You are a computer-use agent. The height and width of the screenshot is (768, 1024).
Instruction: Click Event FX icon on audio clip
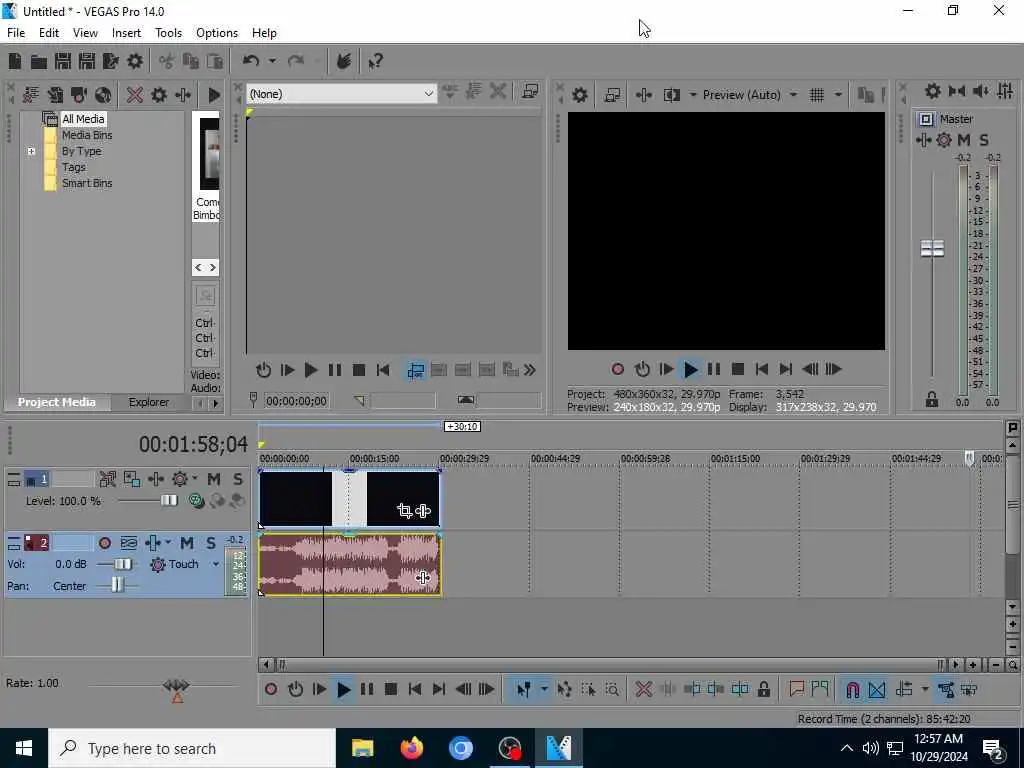[423, 577]
